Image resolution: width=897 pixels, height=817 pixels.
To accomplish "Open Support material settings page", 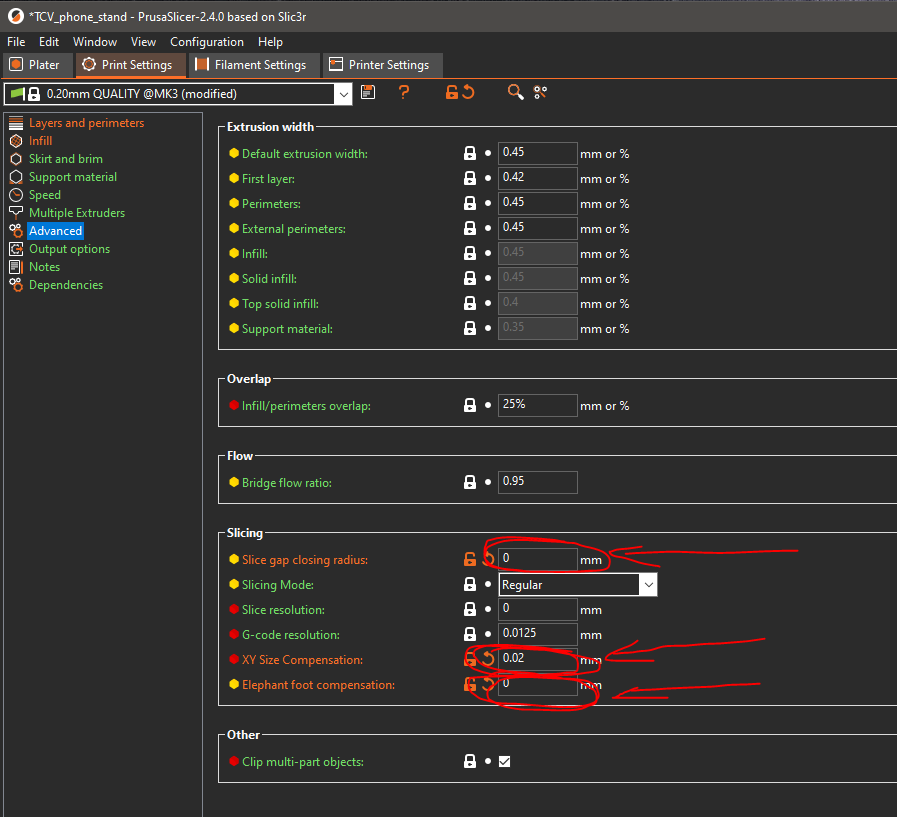I will (73, 177).
